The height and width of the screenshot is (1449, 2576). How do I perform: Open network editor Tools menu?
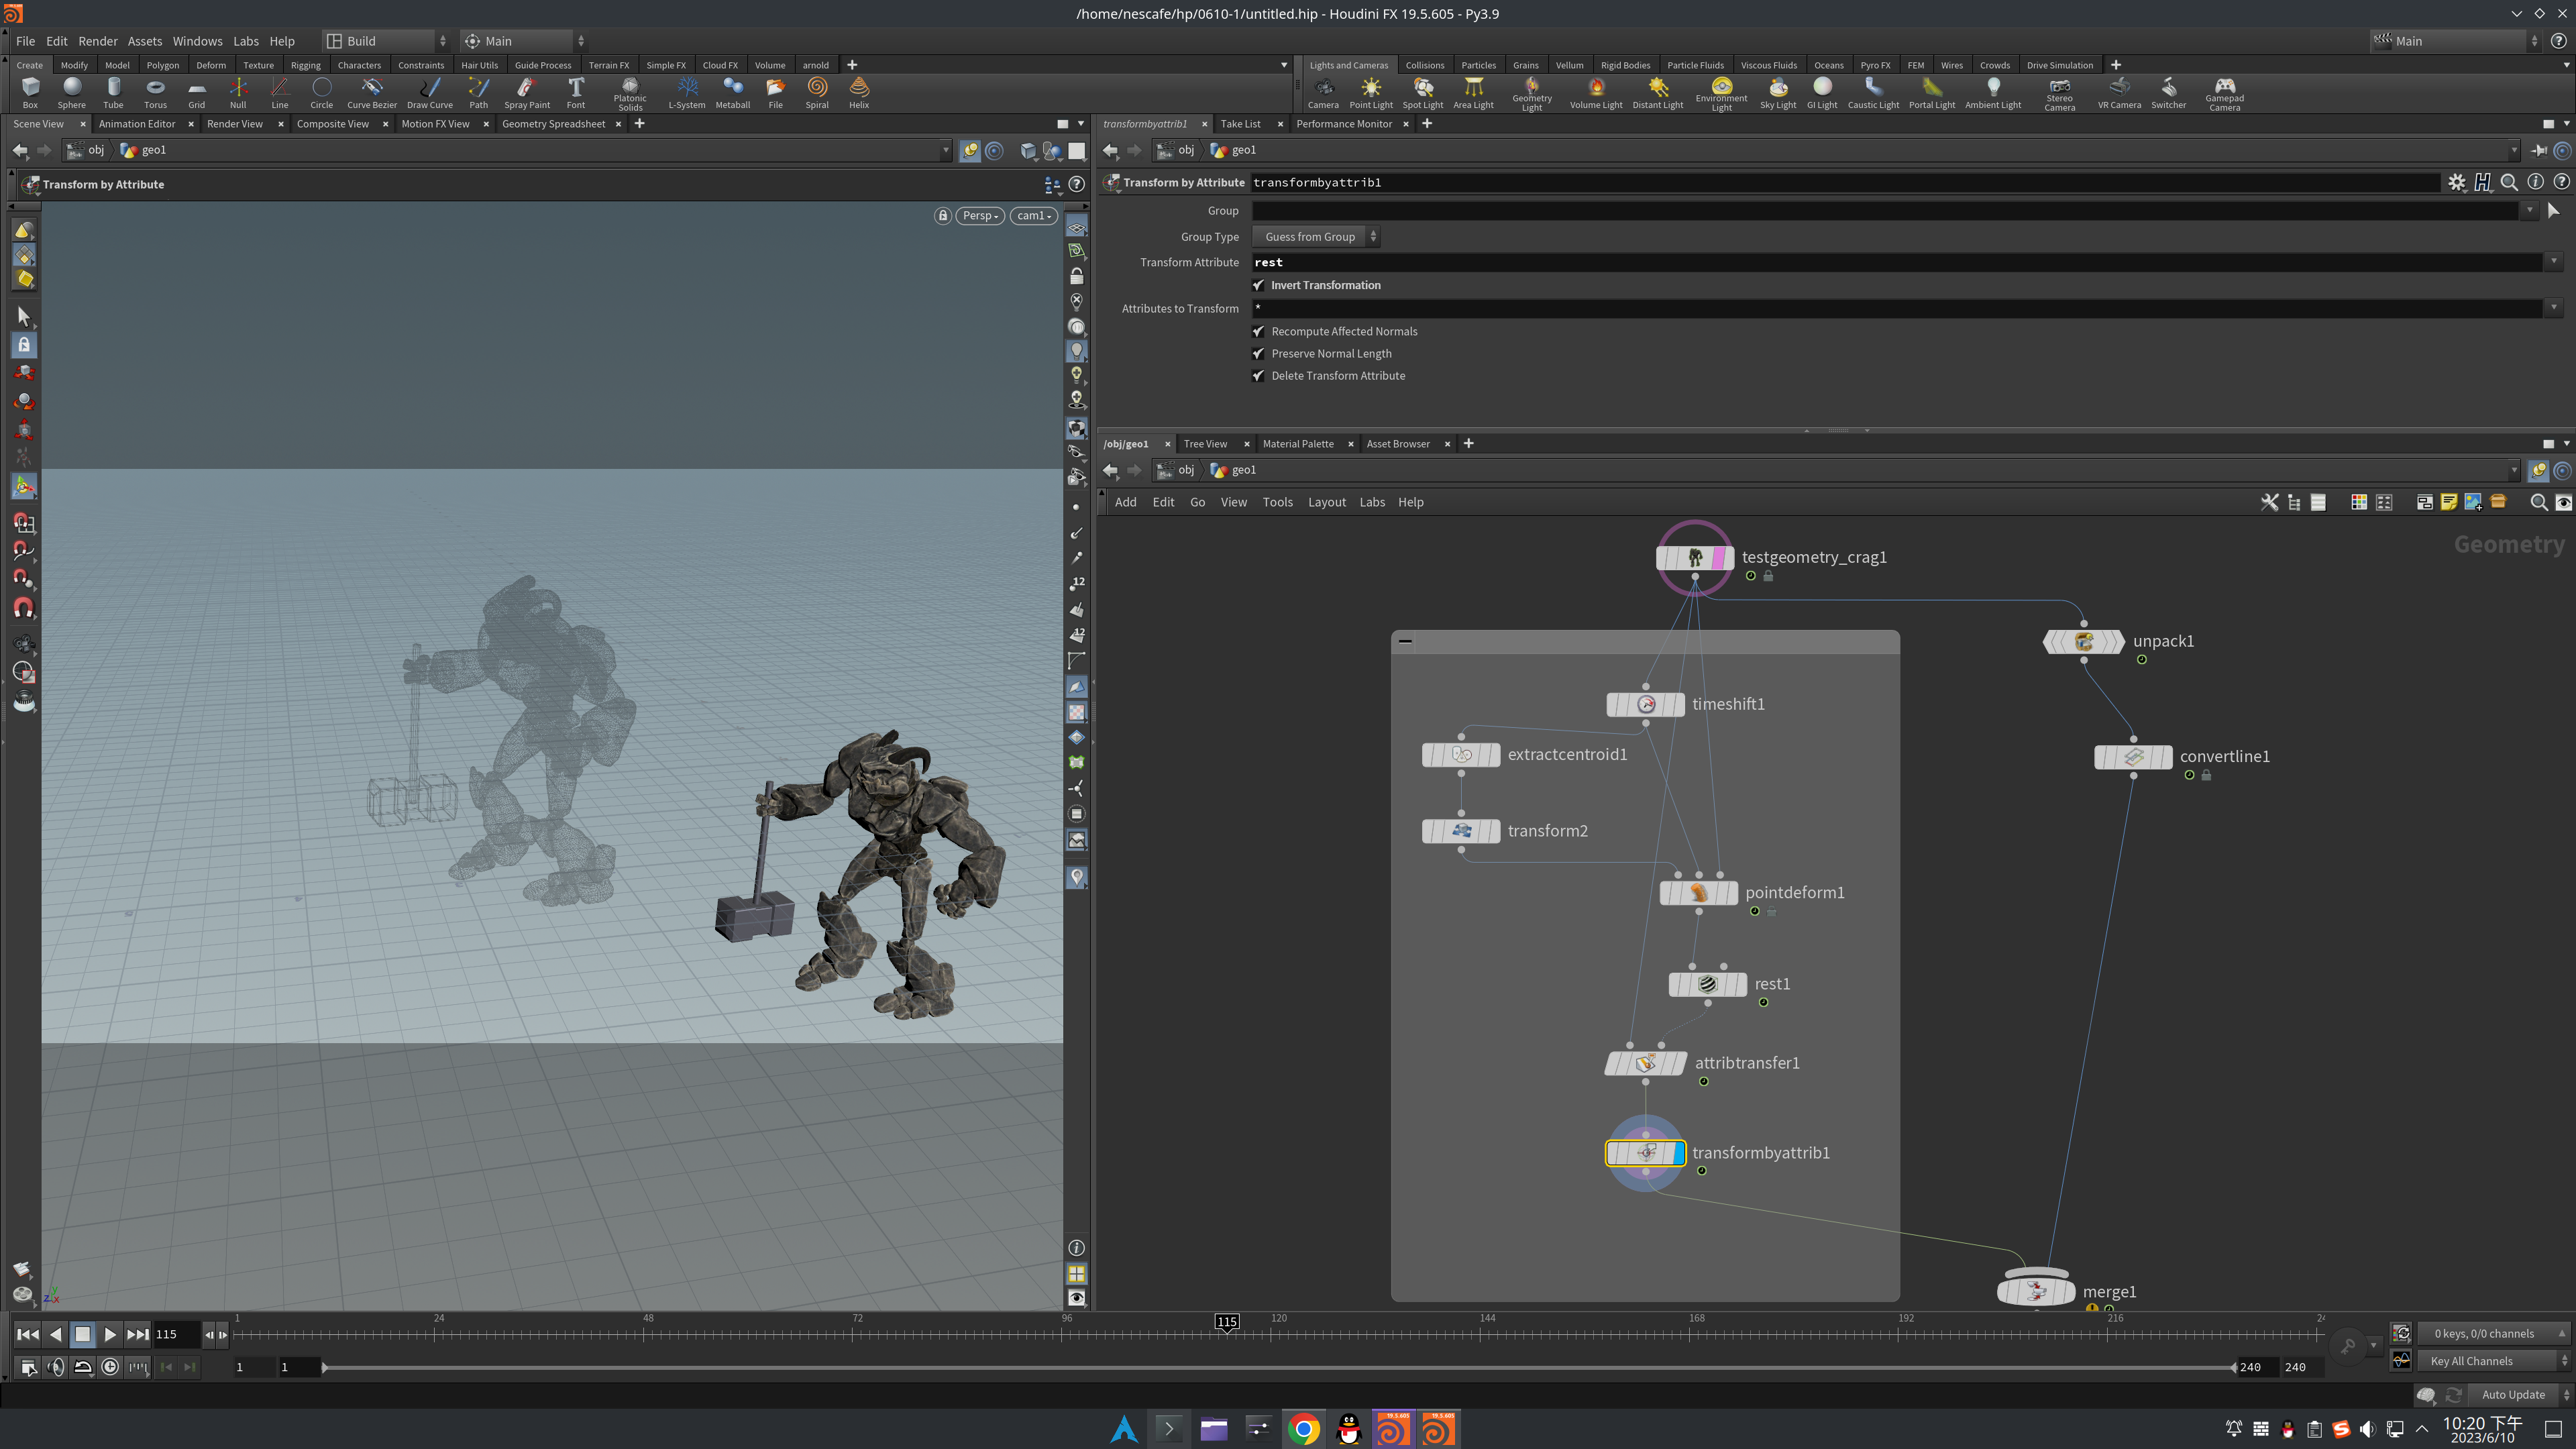1277,502
